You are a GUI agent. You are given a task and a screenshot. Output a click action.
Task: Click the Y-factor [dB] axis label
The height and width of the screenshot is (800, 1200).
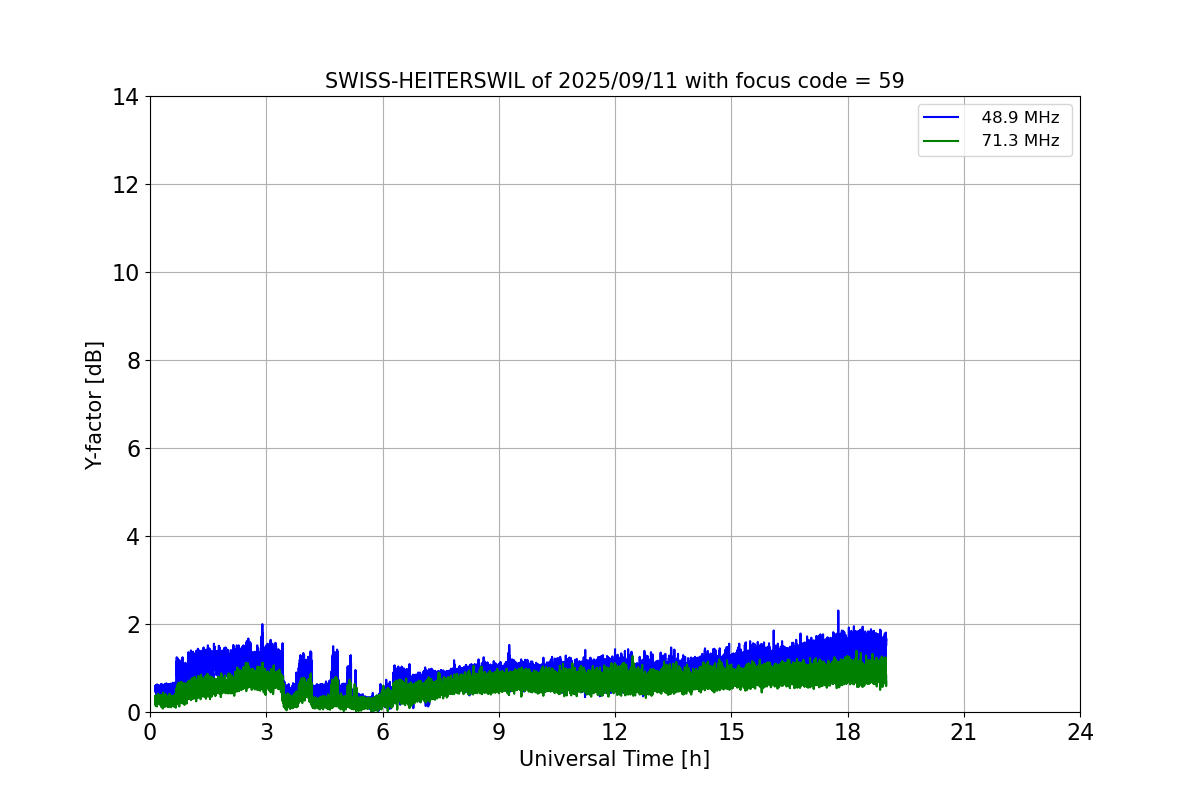(94, 405)
